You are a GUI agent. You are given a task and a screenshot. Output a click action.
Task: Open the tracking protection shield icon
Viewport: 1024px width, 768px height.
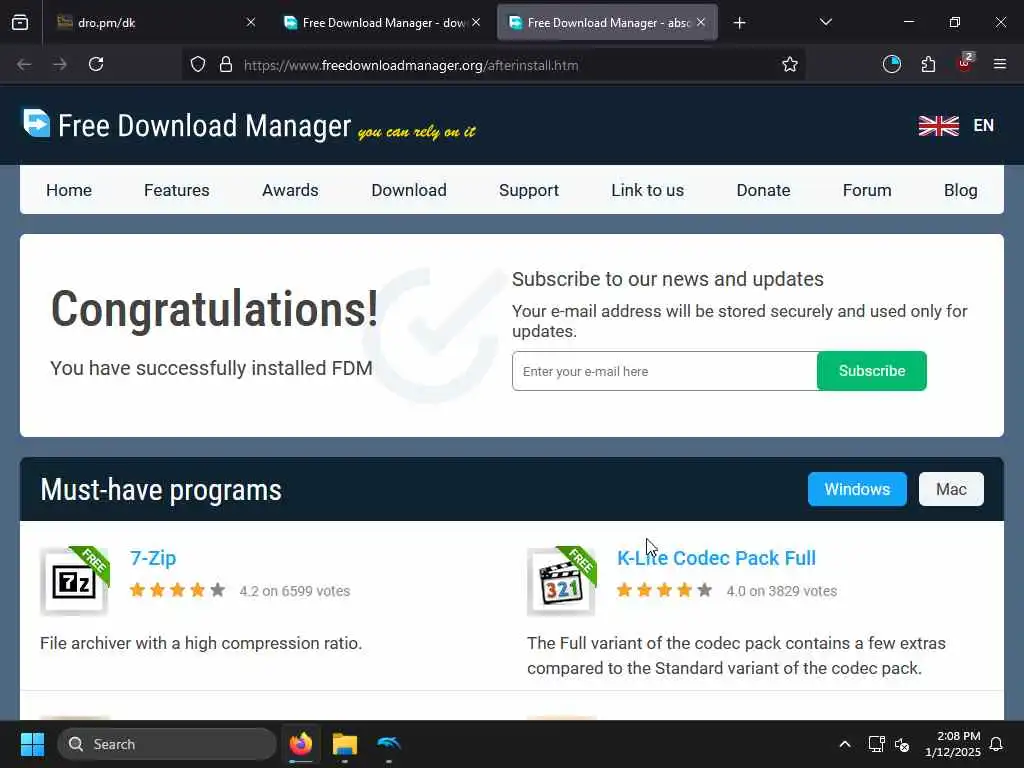pyautogui.click(x=198, y=64)
